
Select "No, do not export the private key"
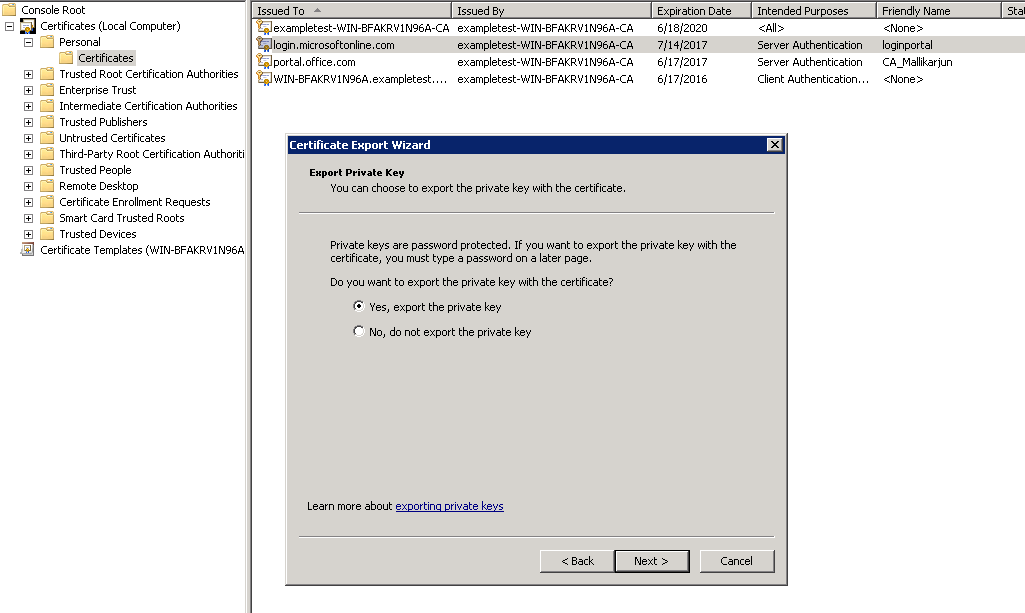click(358, 331)
